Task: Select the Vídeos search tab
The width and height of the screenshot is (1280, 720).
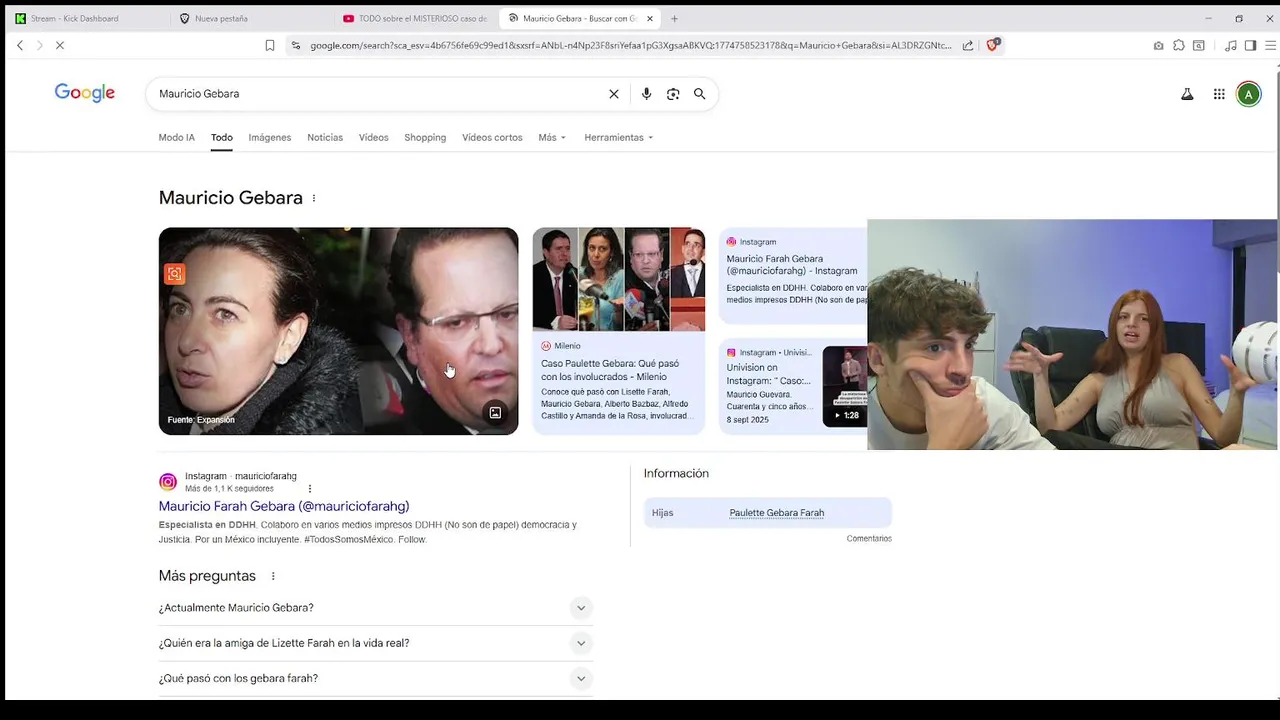Action: coord(374,137)
